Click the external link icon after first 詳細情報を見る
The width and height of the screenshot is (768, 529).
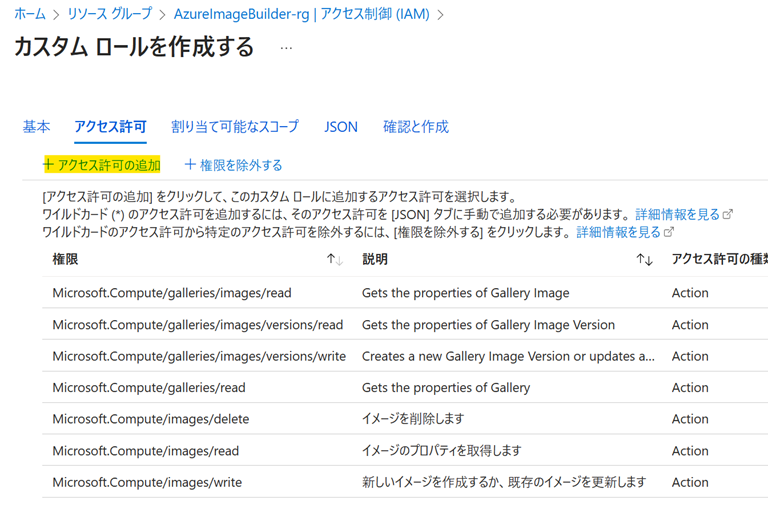click(x=728, y=214)
